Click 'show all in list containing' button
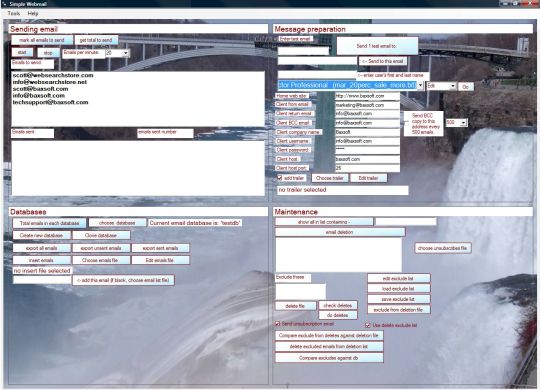The image size is (540, 390). 324,222
